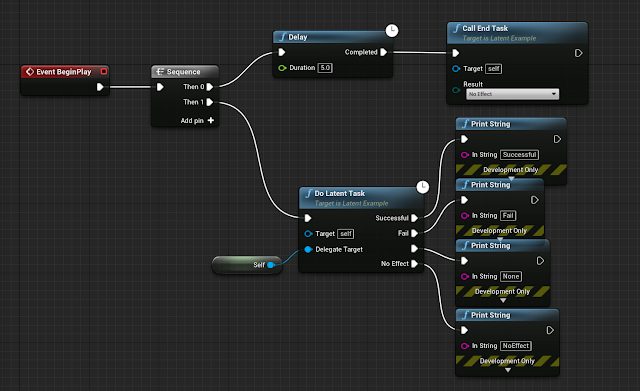Click the output exec pin on Successful Print String
640x391 pixels.
(x=557, y=139)
